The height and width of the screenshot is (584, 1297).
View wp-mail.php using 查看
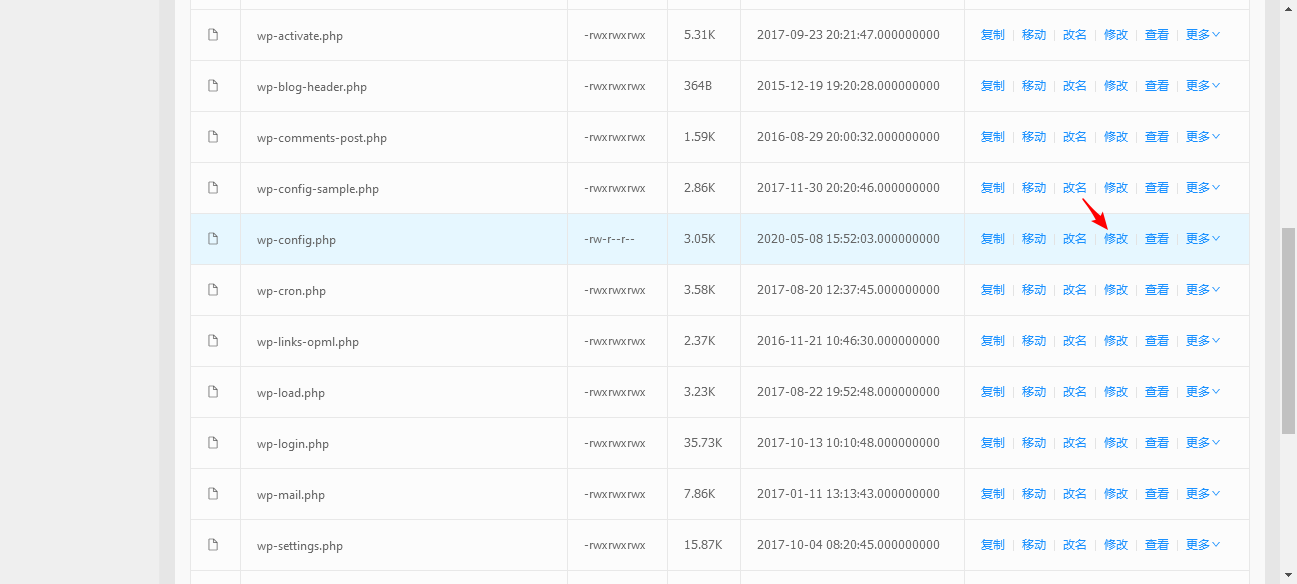pos(1157,494)
